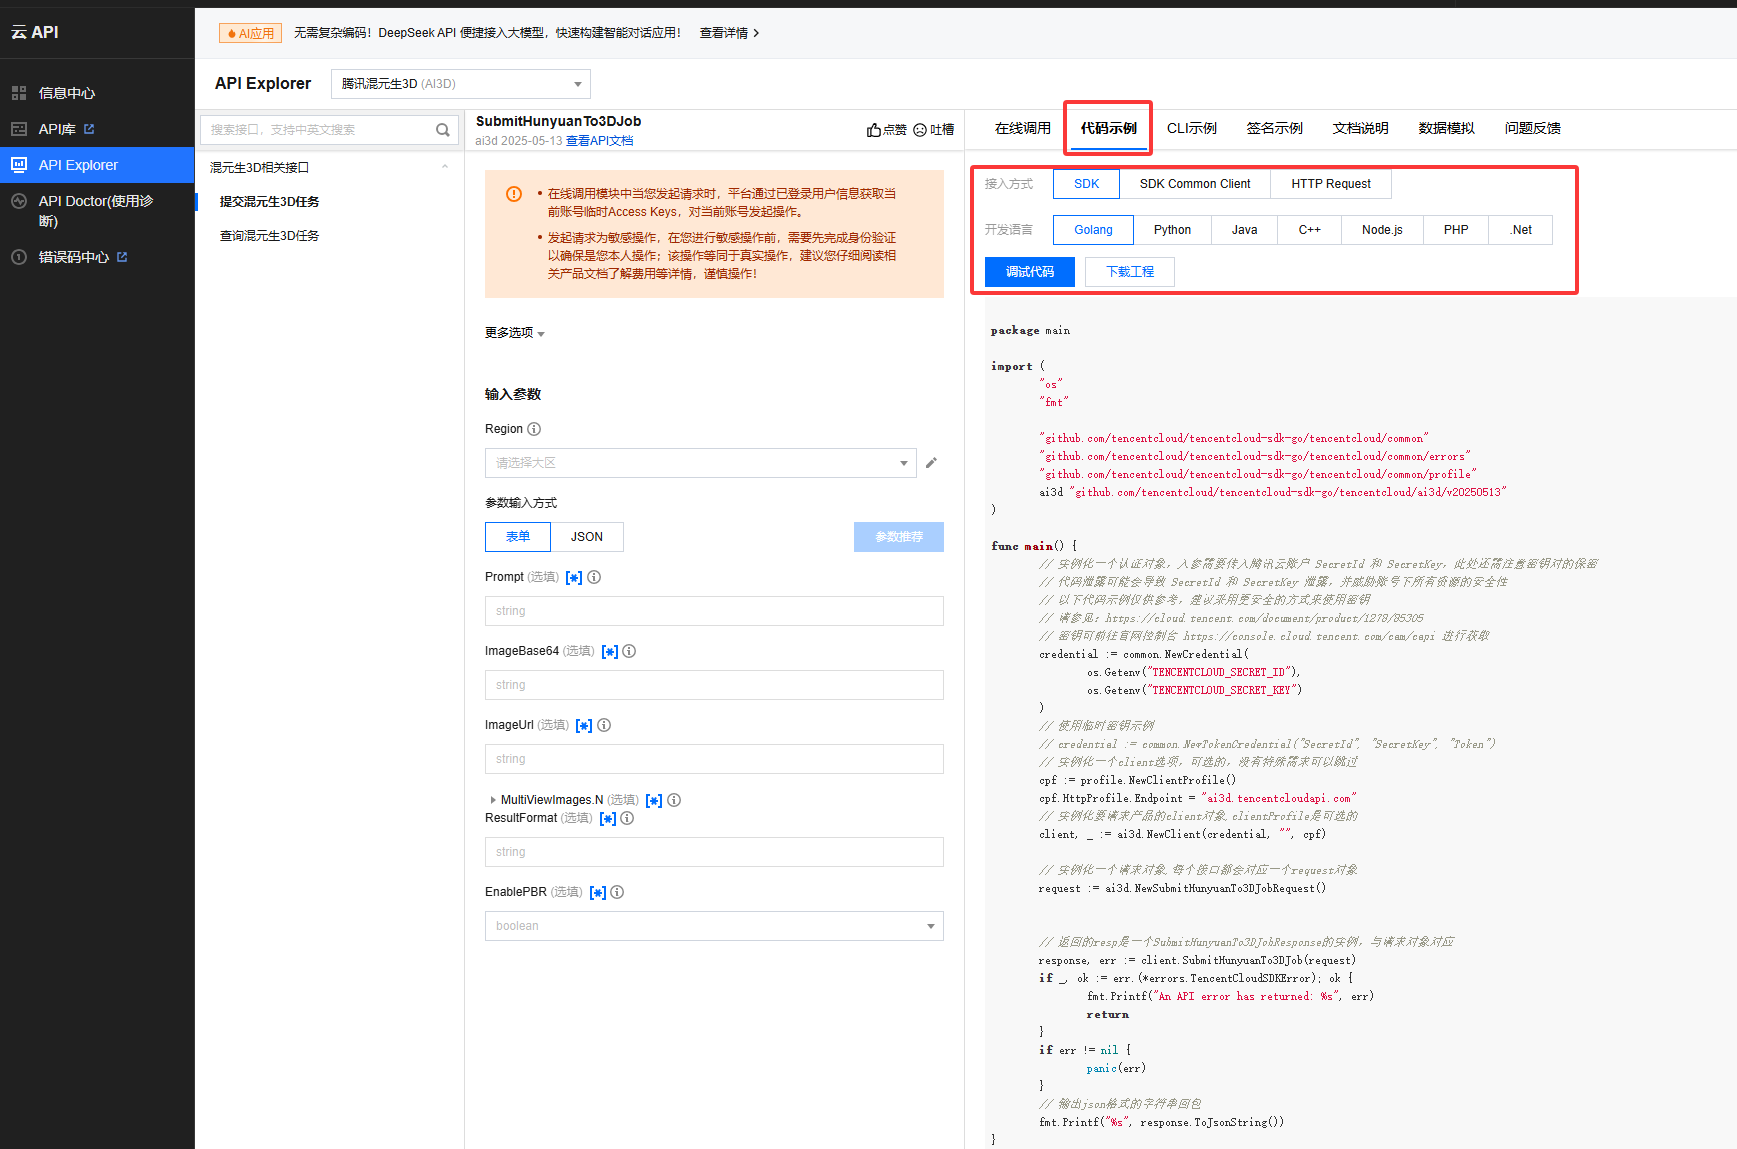Viewport: 1737px width, 1149px height.
Task: Click the 吐槽 sad-face icon
Action: pyautogui.click(x=920, y=130)
